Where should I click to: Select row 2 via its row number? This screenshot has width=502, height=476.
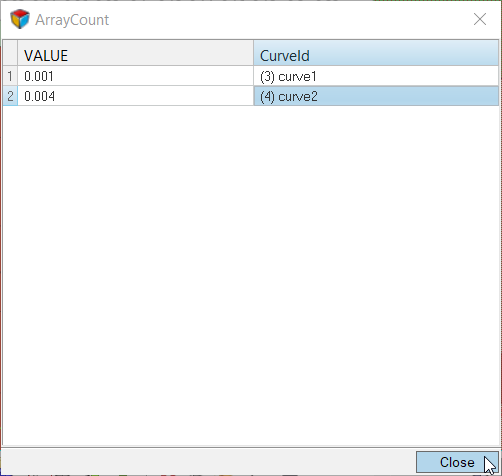pos(10,96)
